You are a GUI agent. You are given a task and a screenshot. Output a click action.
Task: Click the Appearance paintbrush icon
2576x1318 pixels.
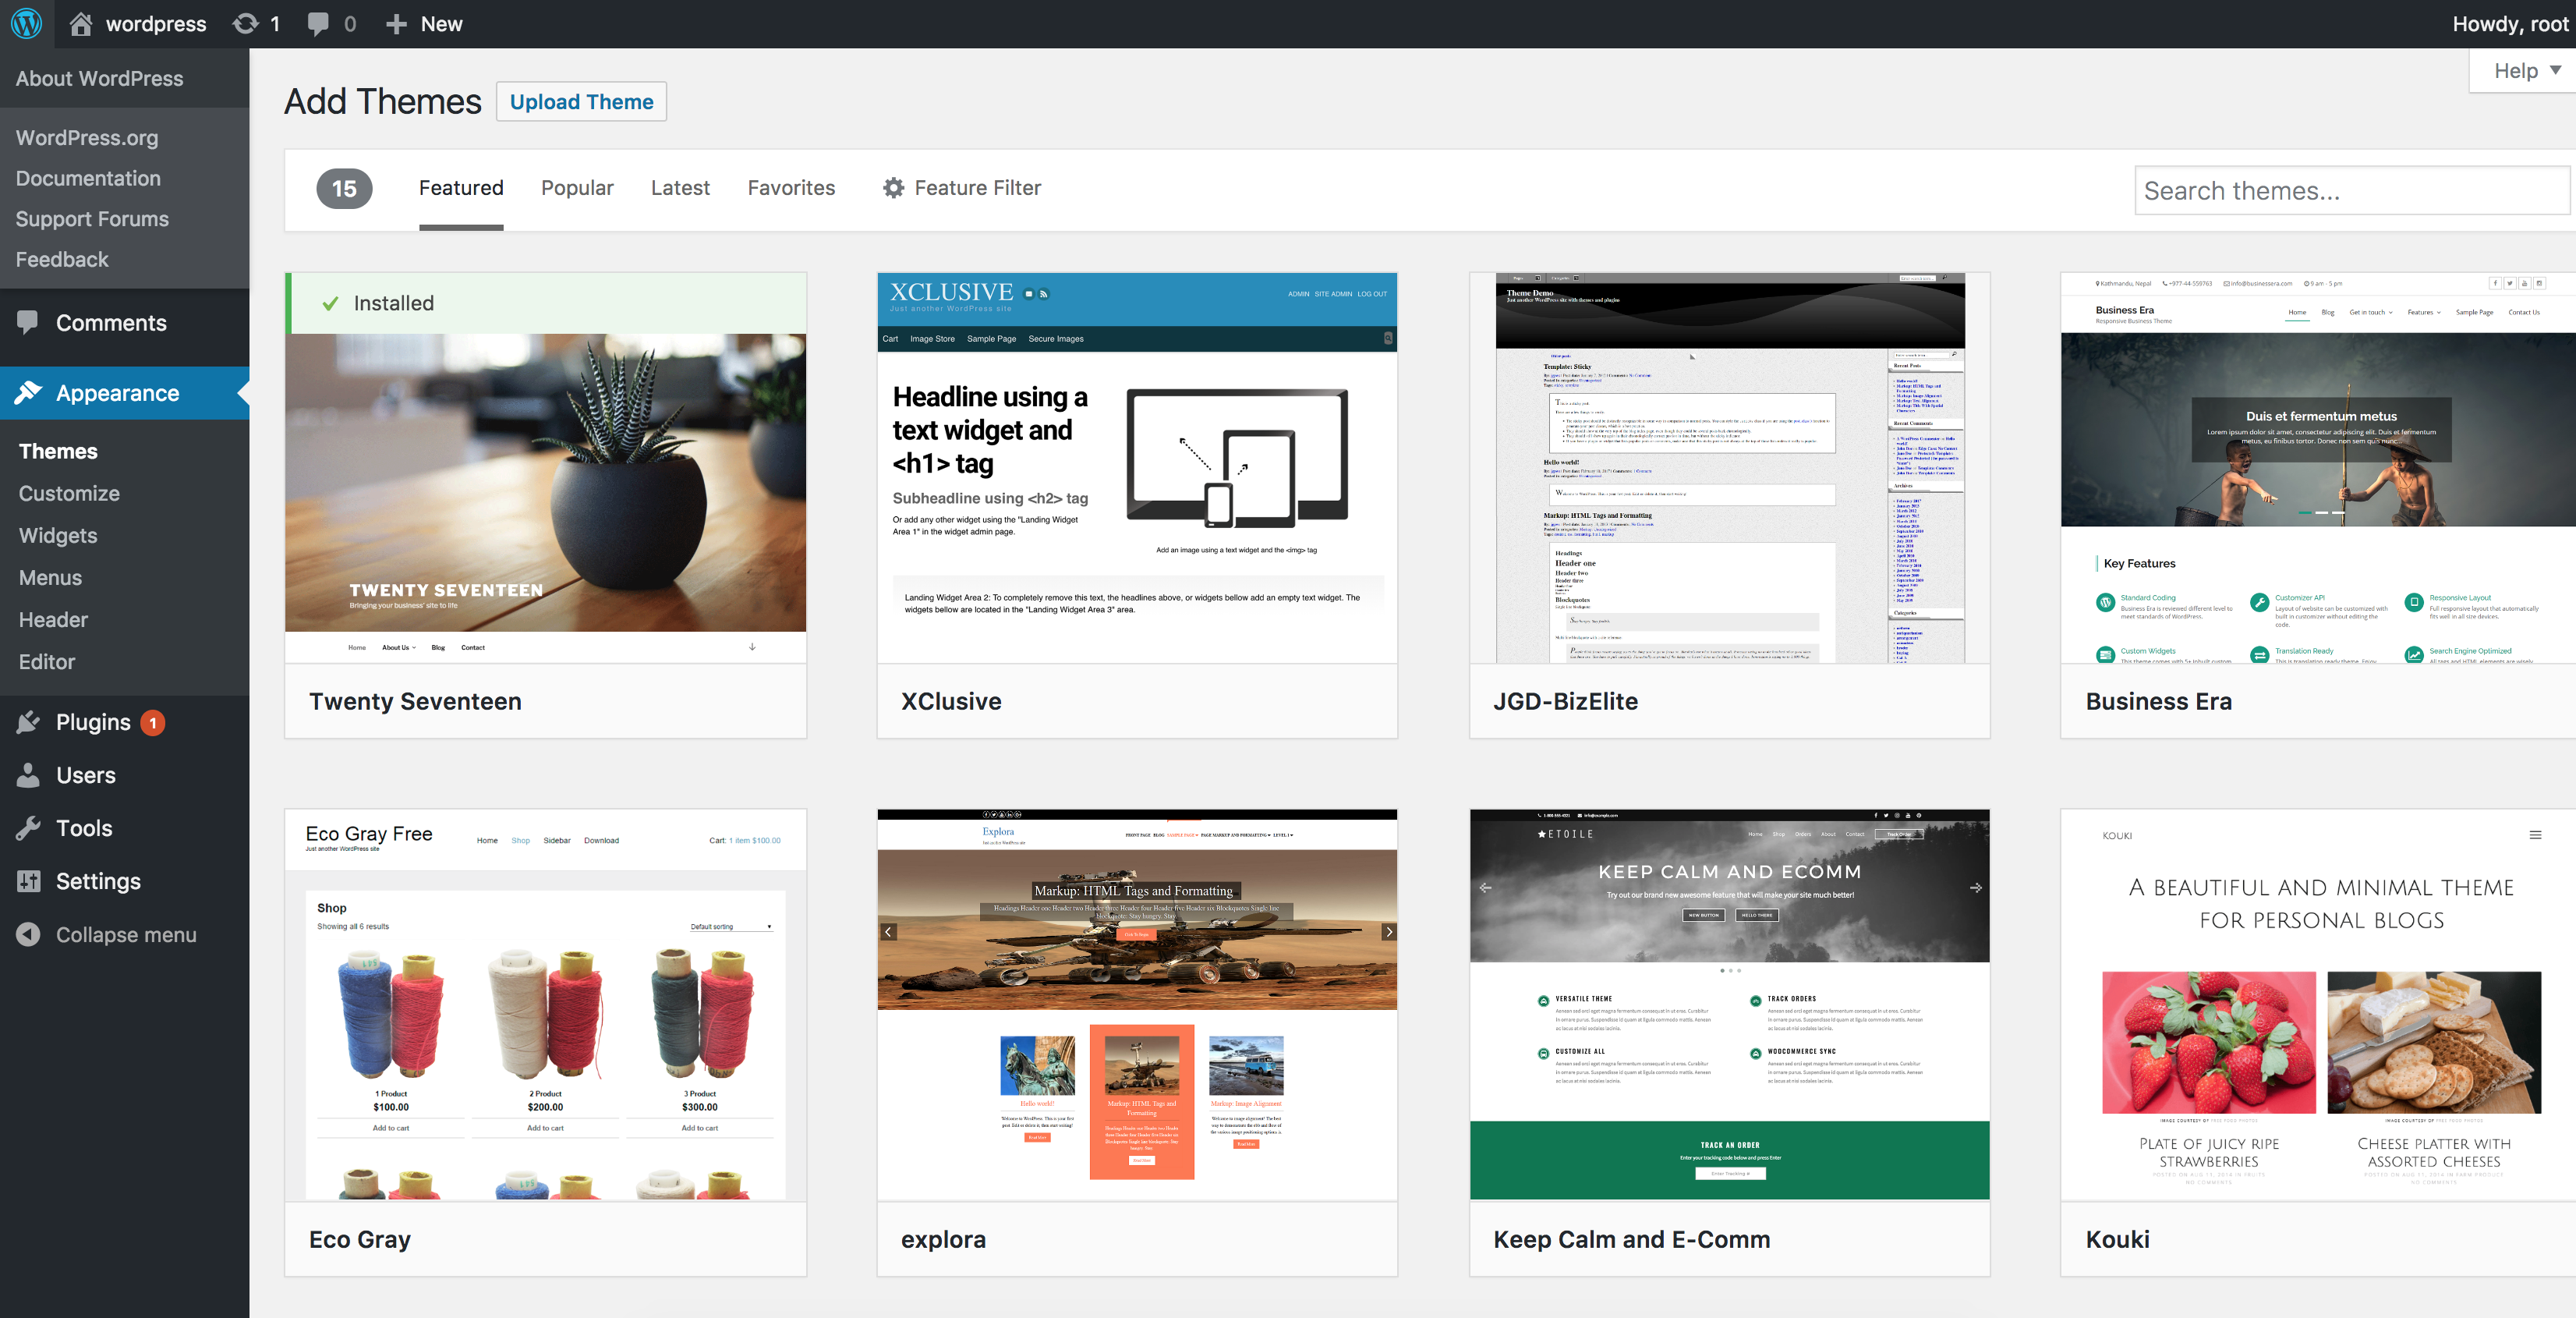coord(29,392)
